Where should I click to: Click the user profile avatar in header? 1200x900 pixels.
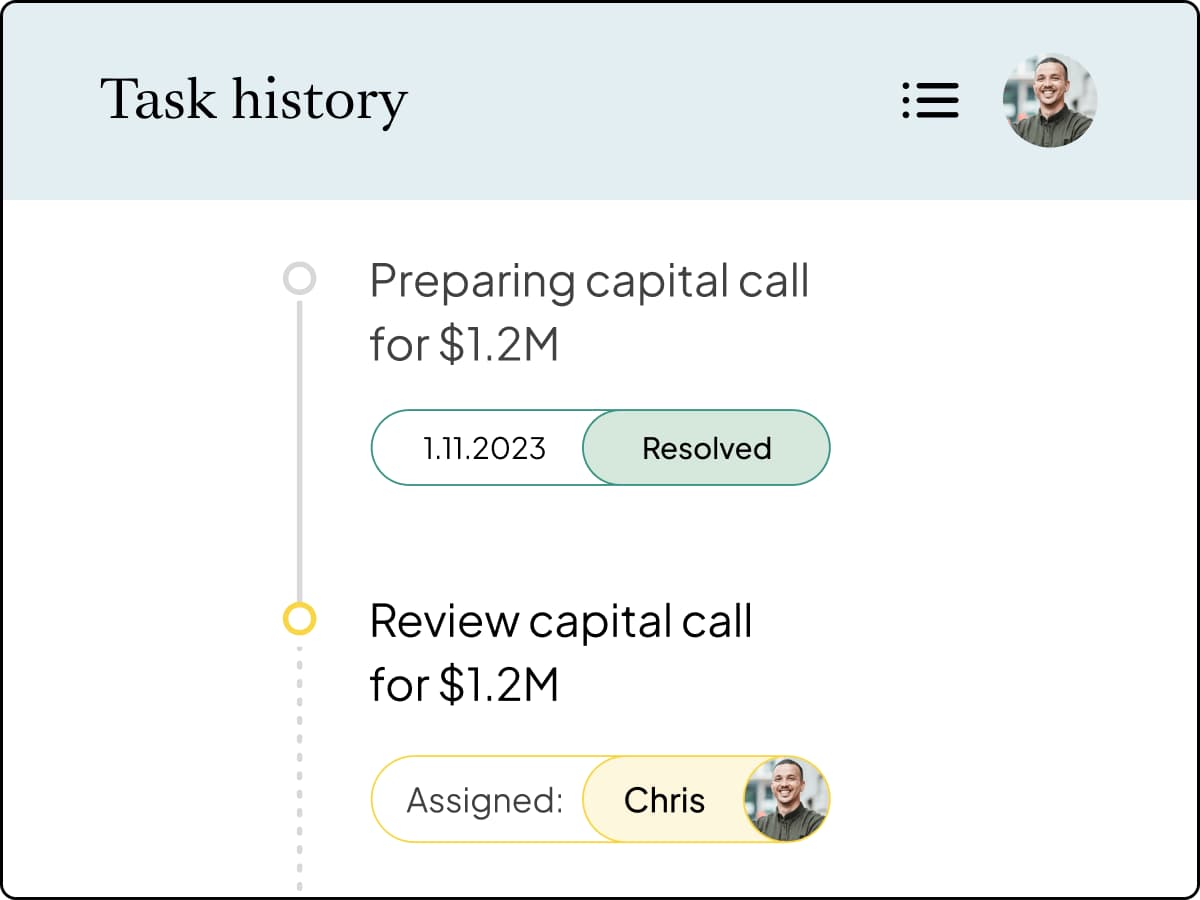1050,100
